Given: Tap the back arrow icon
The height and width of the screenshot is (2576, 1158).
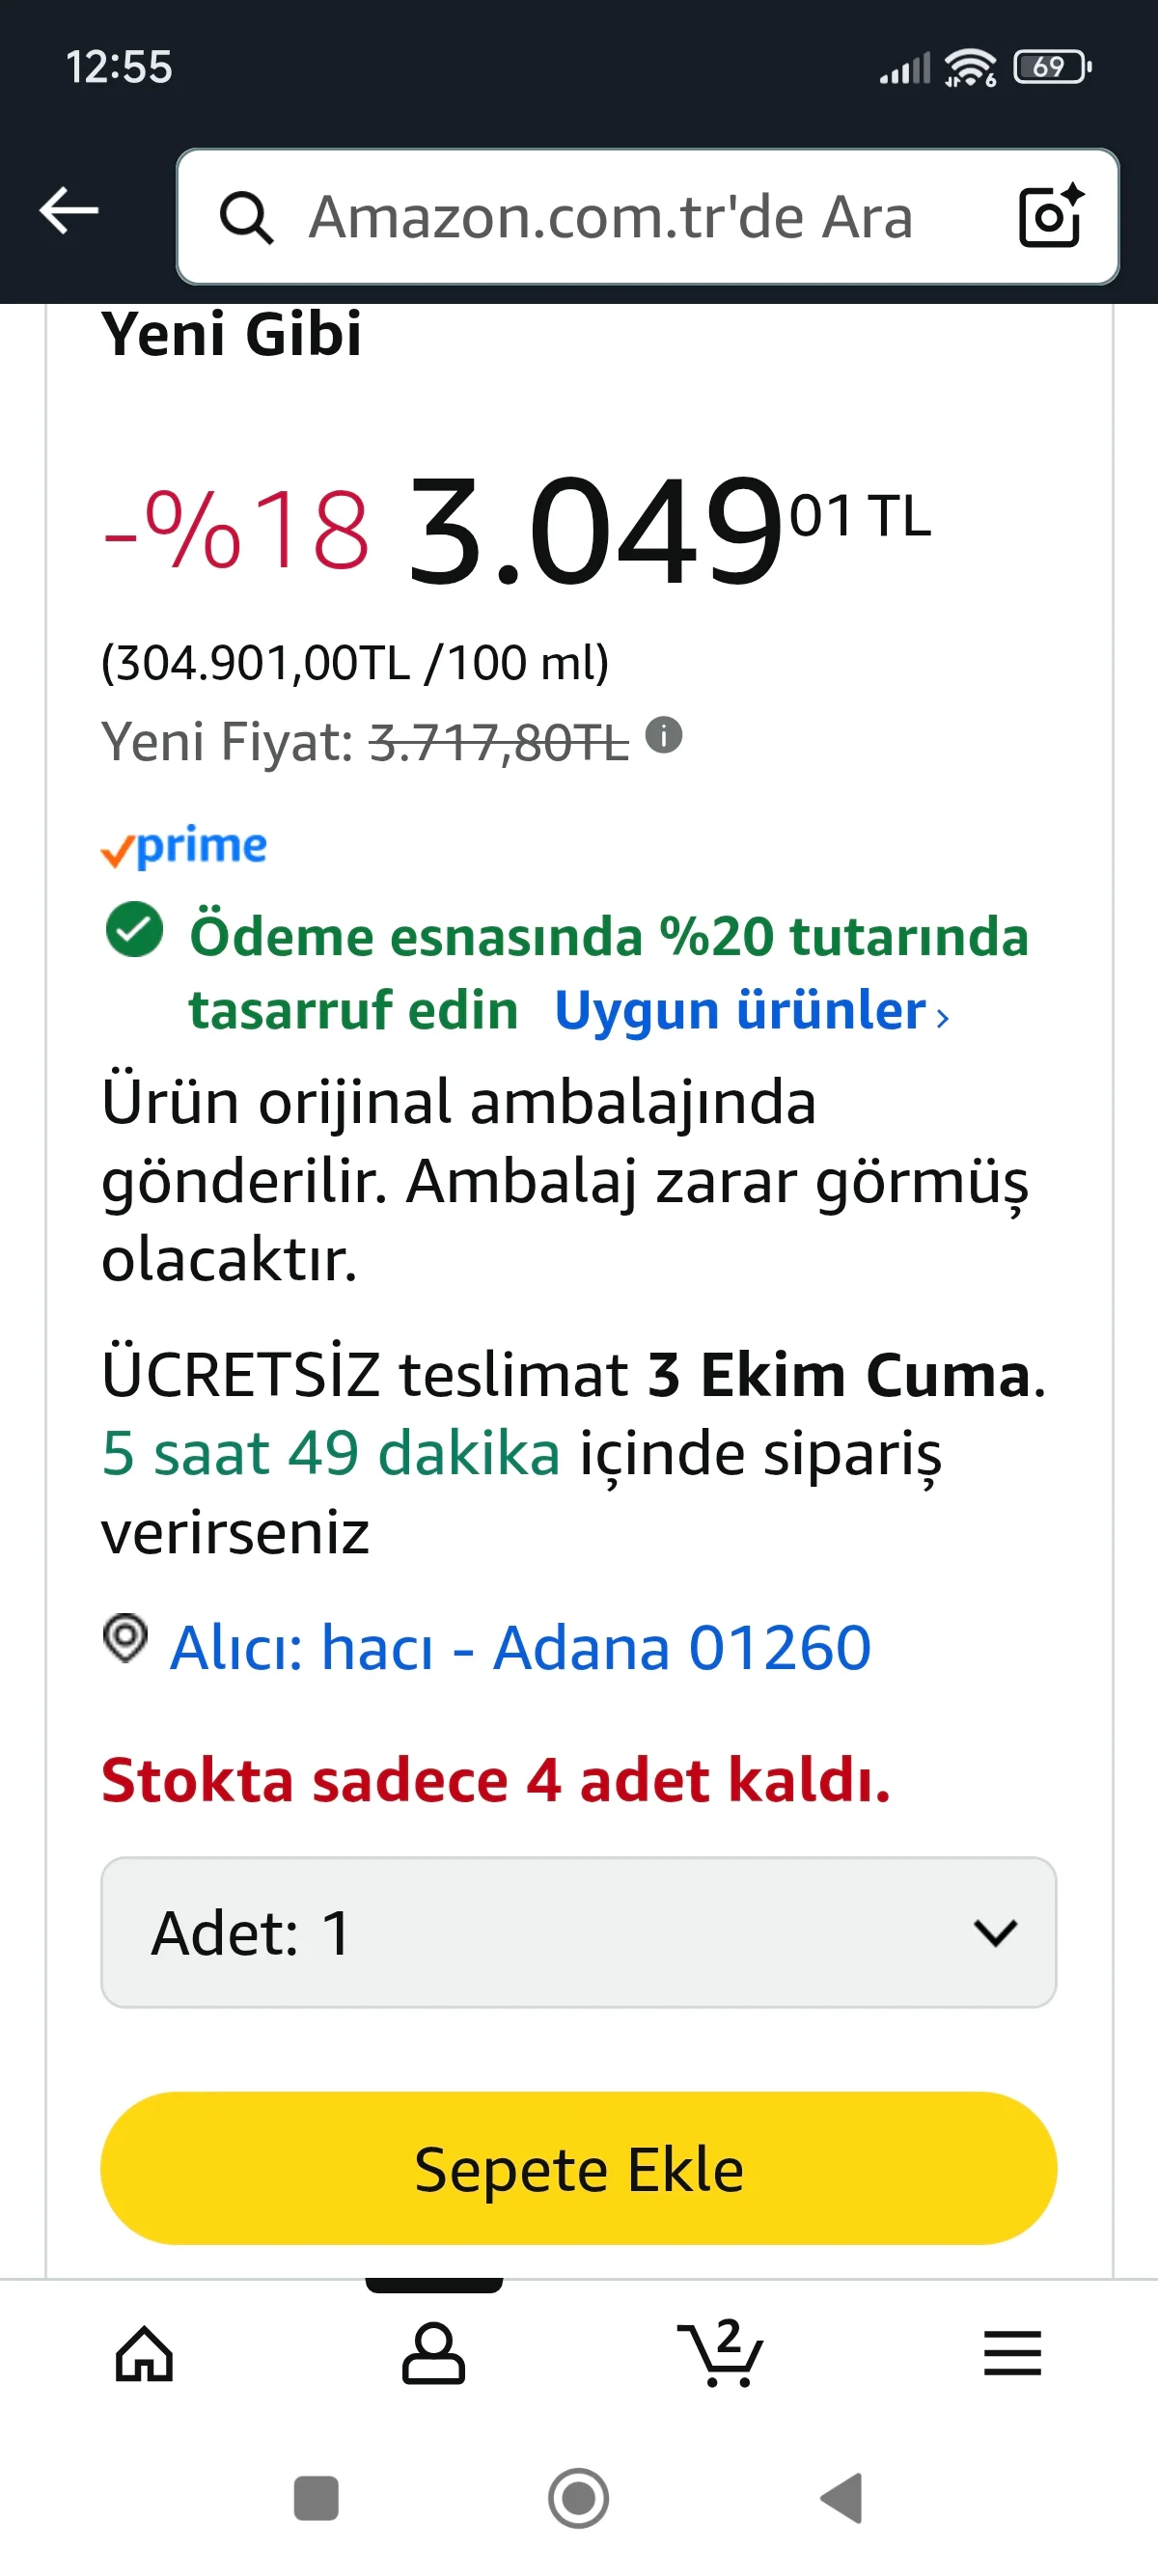Looking at the screenshot, I should coord(68,211).
